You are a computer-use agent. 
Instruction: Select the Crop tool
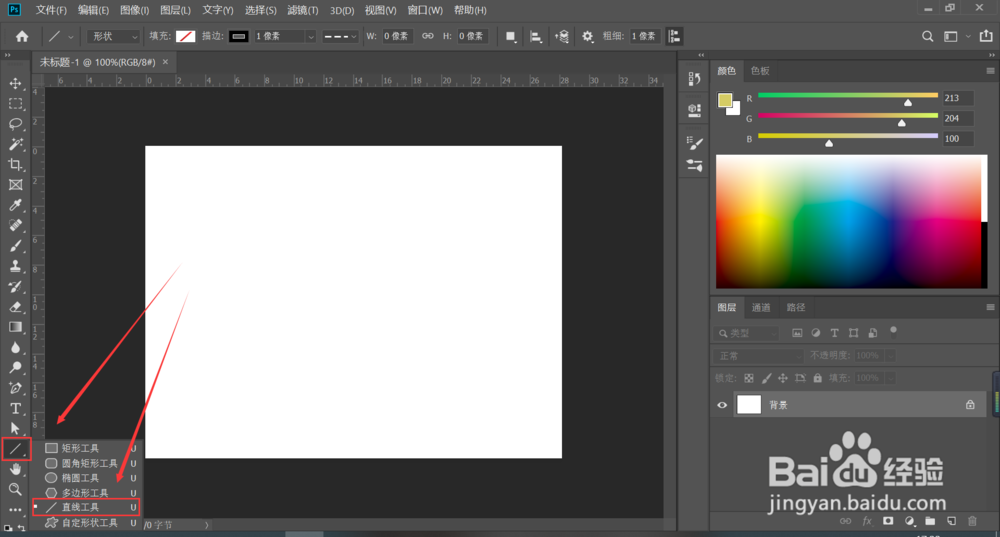pos(15,165)
